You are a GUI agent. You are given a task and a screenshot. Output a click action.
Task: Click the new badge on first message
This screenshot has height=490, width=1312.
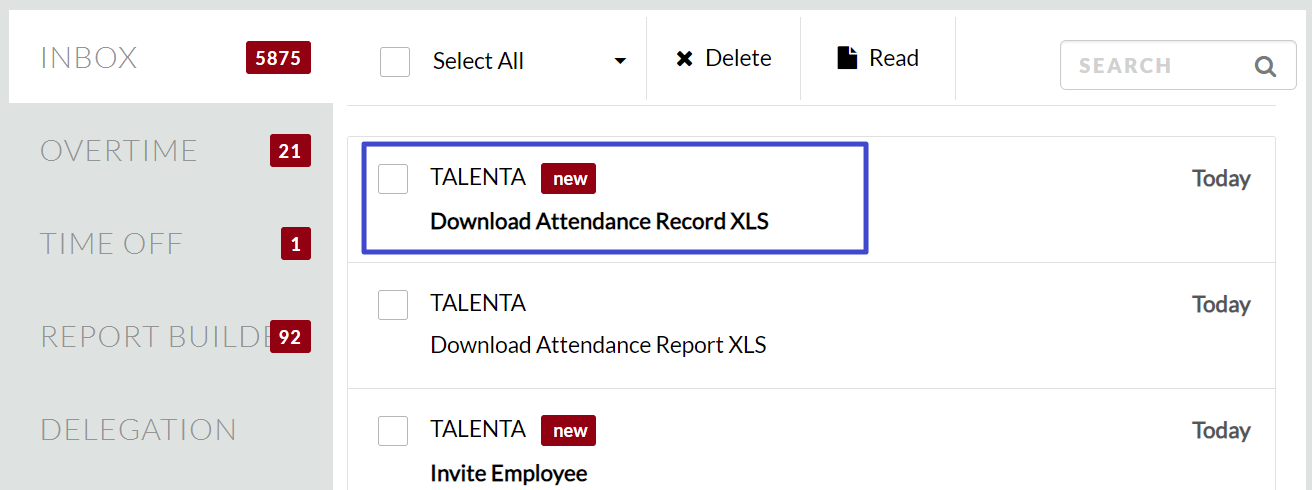(568, 179)
